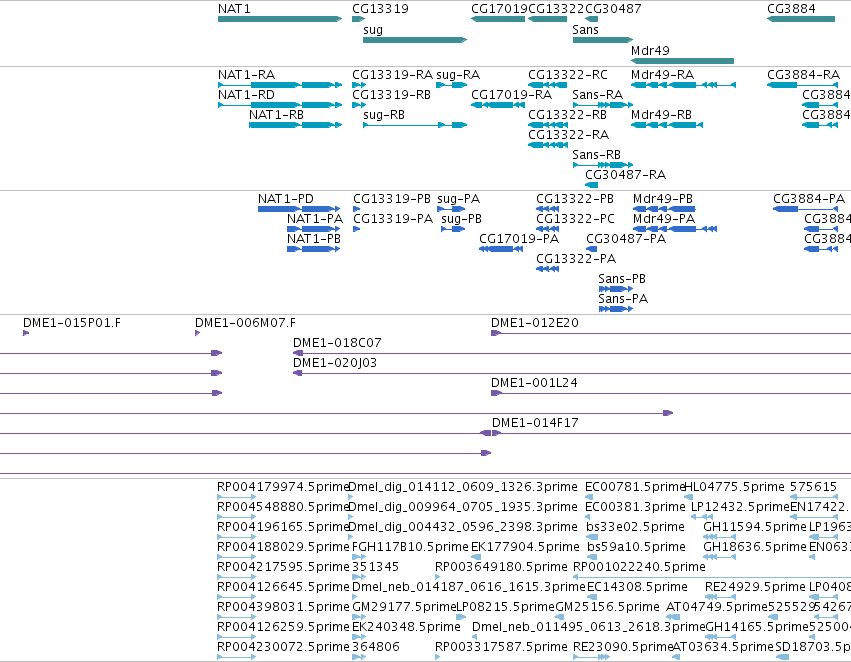Image resolution: width=851 pixels, height=662 pixels.
Task: Click the DME1-006M07.F marker
Action: [x=198, y=333]
